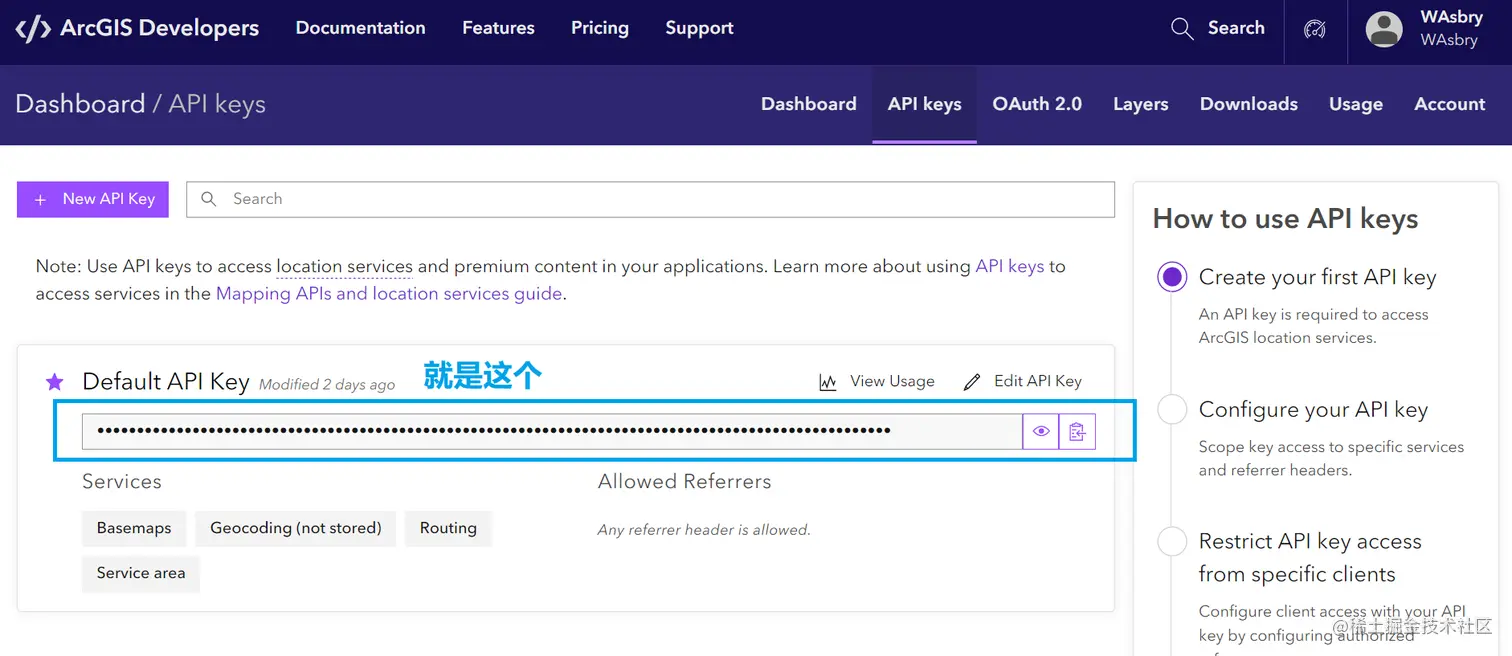Switch to the Usage tab

click(1356, 104)
